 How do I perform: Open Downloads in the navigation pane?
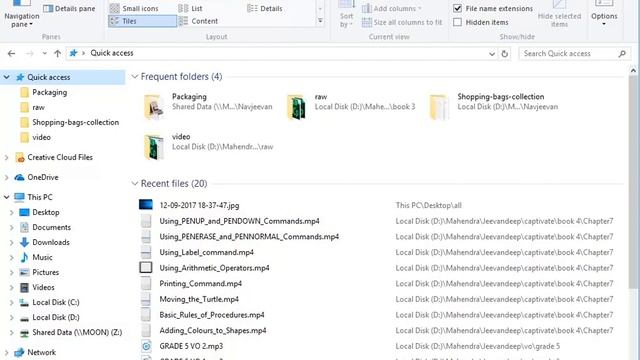tap(51, 242)
